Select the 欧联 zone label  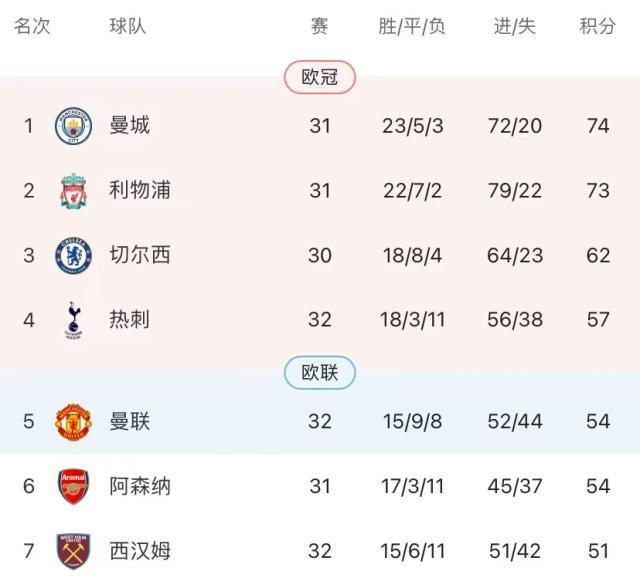point(320,374)
